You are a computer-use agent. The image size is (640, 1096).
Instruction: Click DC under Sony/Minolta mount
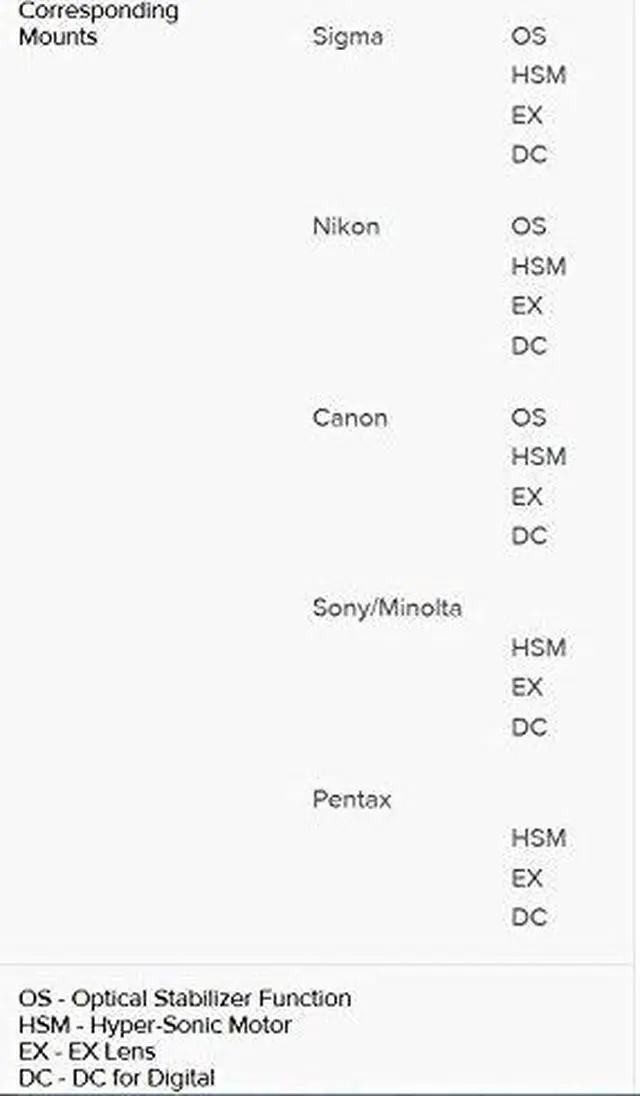pos(529,728)
